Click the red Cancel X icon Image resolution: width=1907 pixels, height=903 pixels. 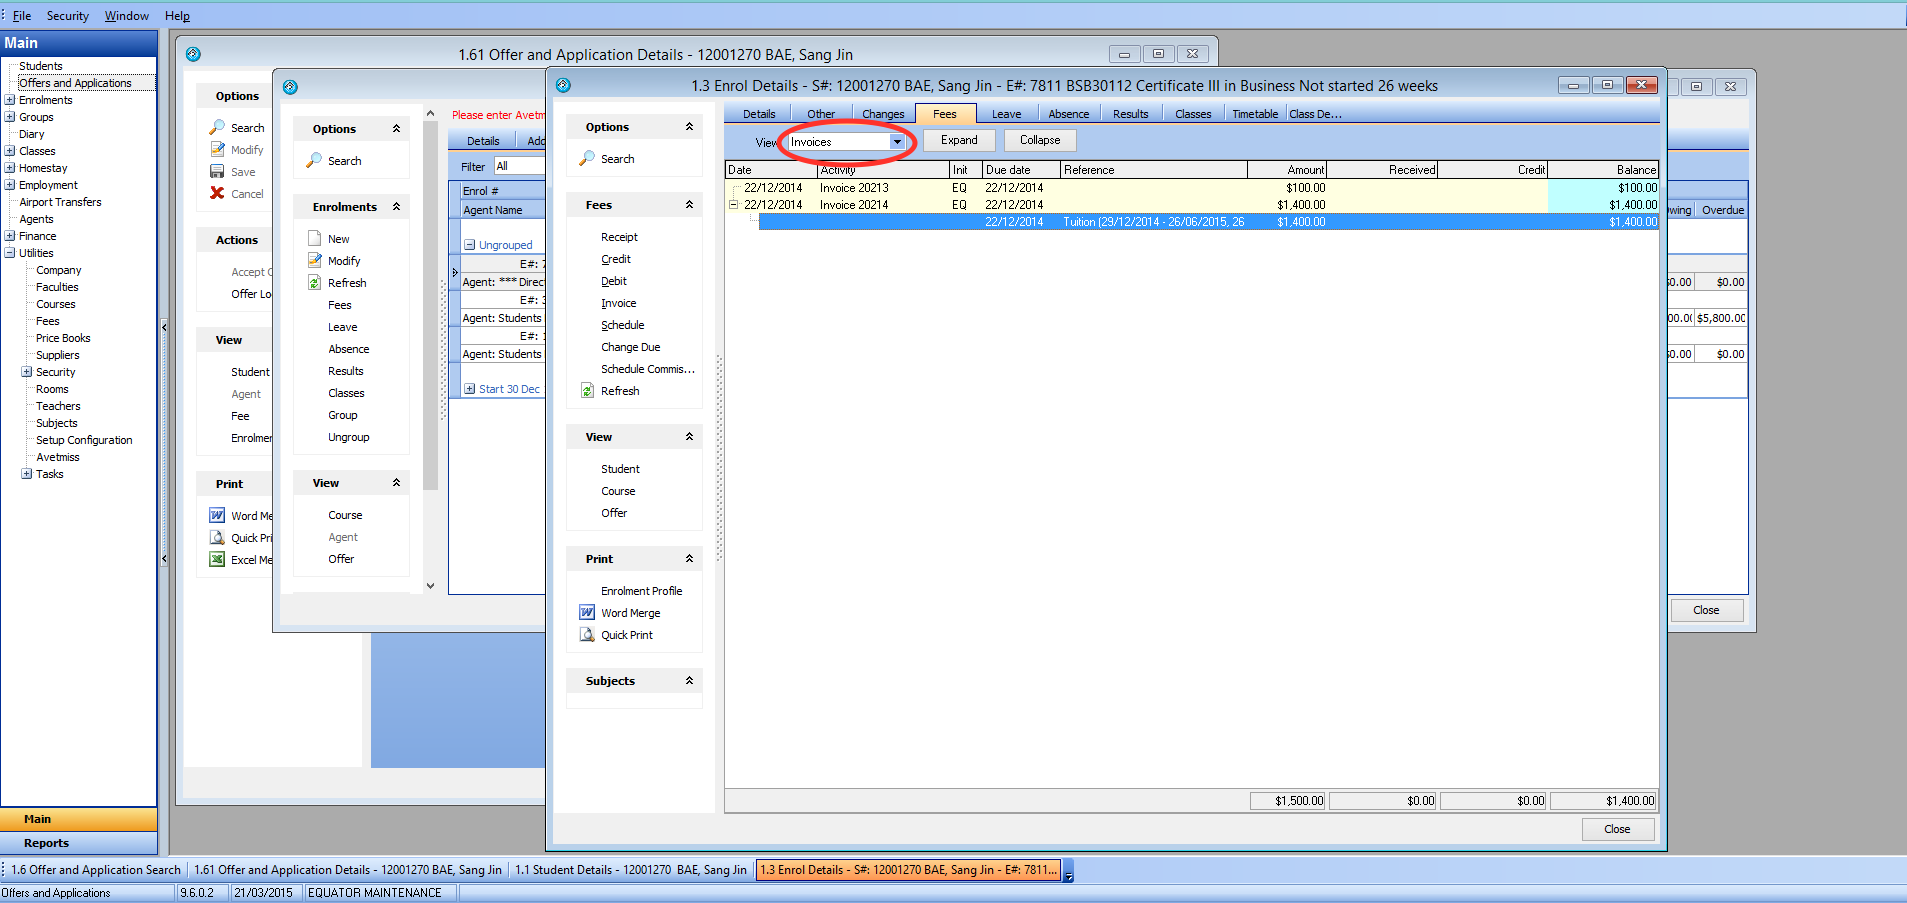click(217, 194)
